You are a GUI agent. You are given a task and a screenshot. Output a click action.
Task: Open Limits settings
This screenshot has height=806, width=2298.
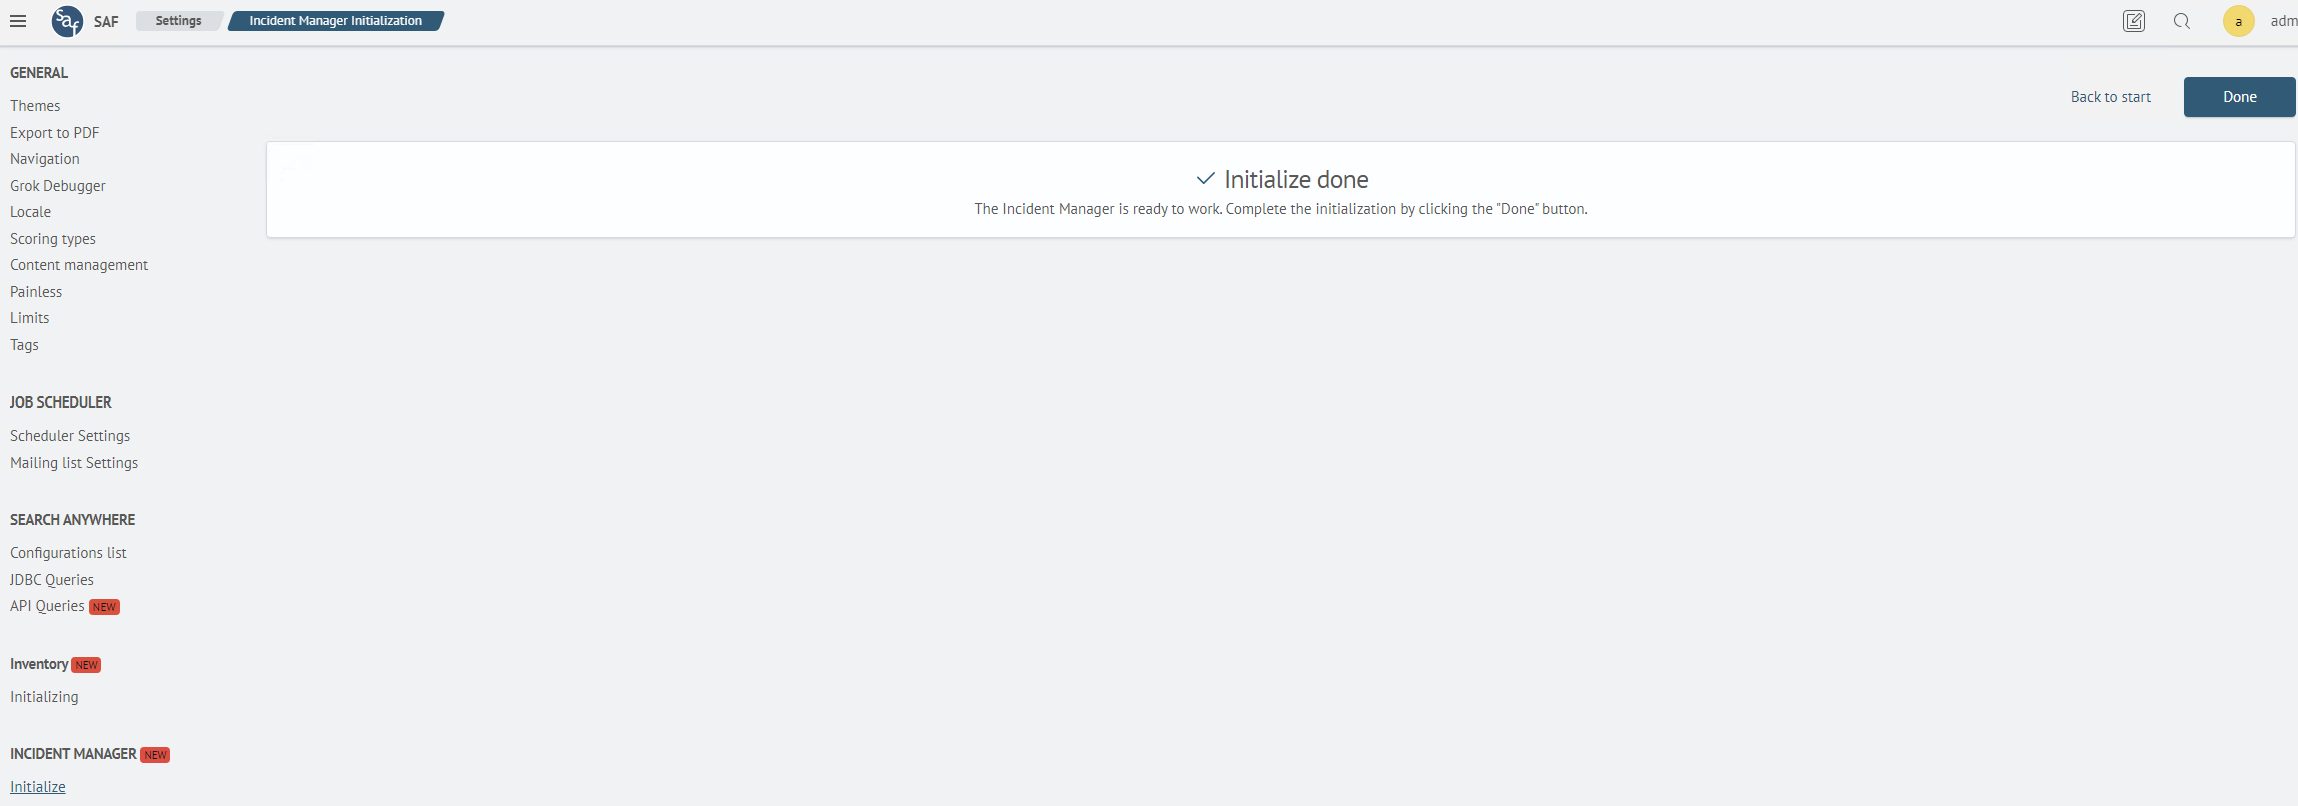pos(30,318)
